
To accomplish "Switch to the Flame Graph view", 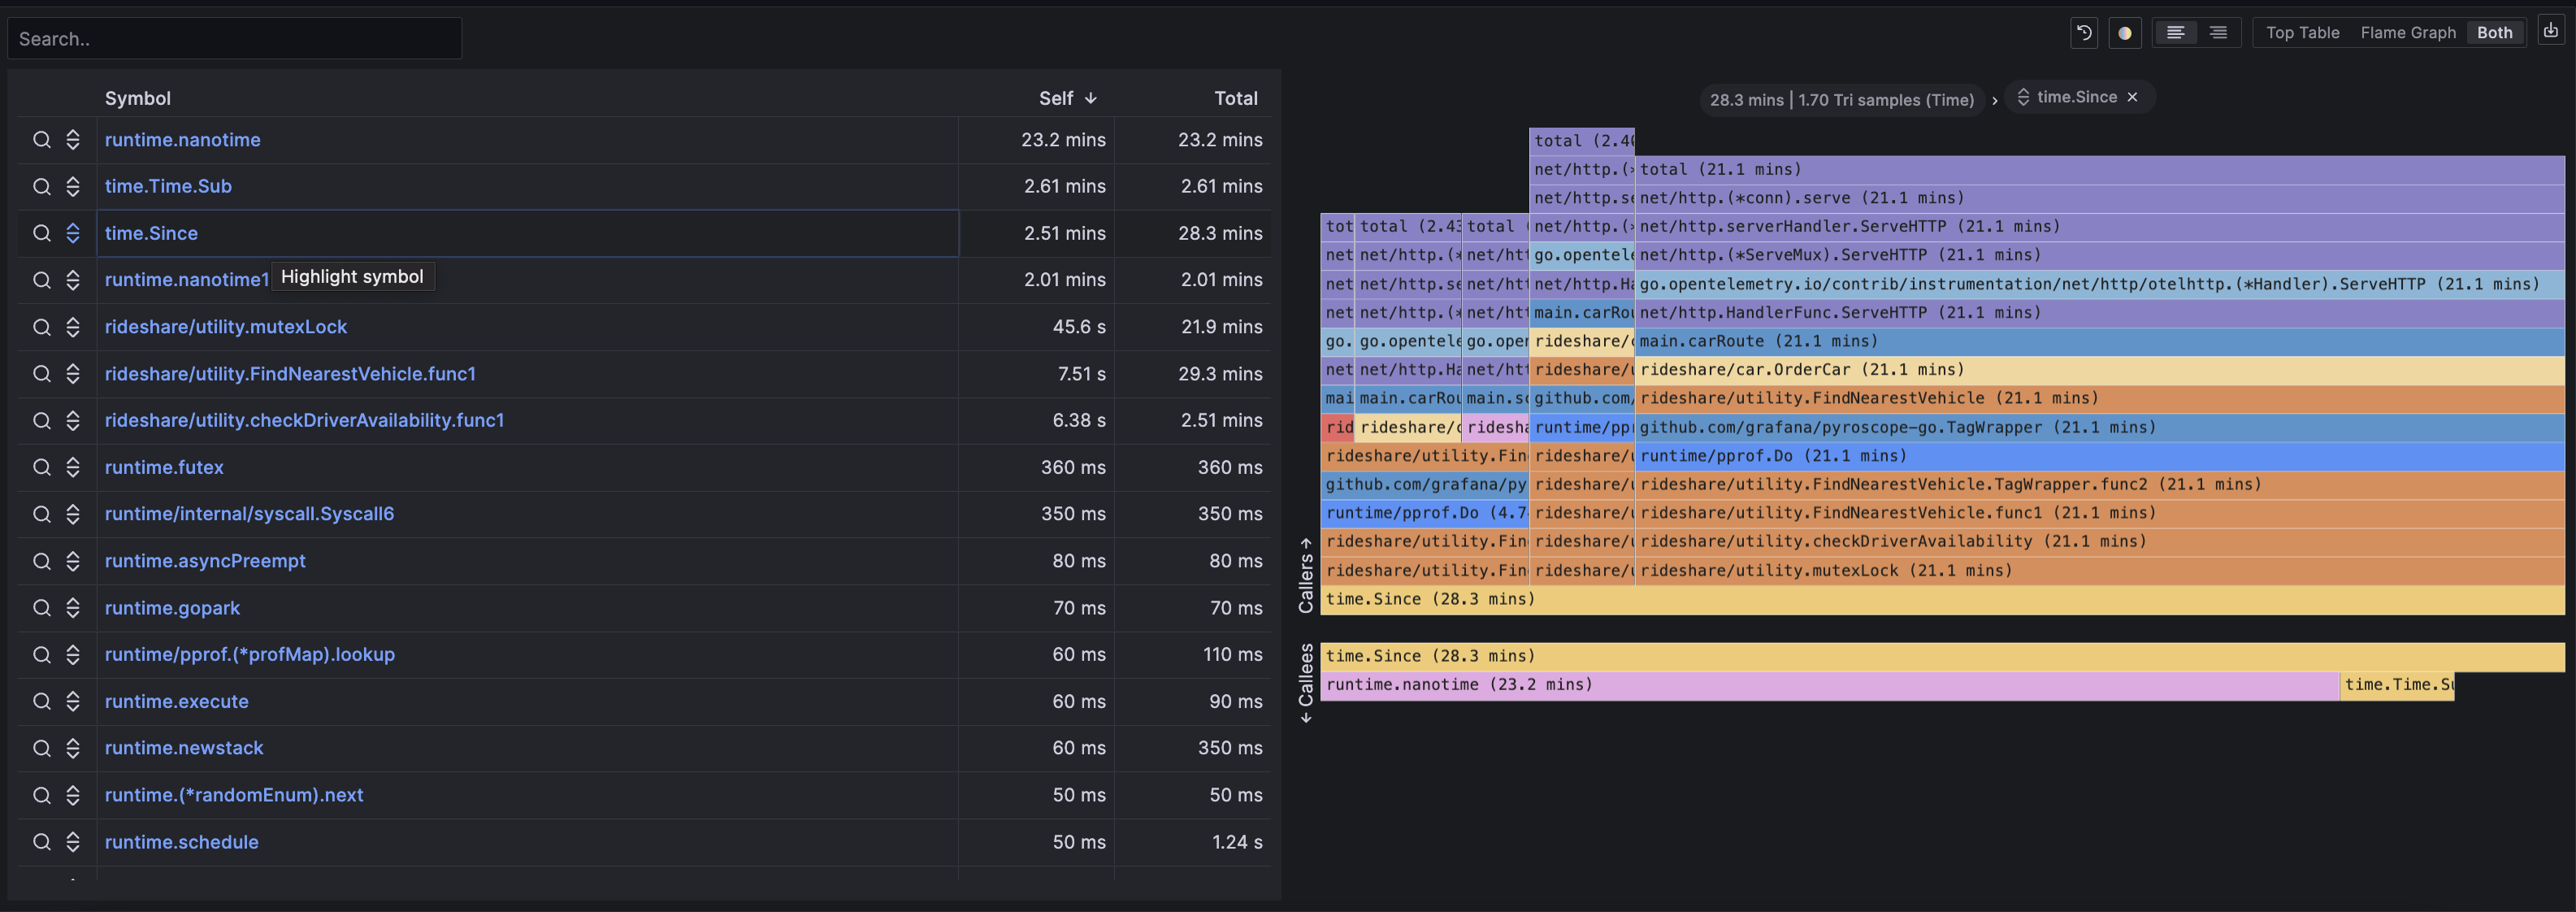I will tap(2407, 33).
